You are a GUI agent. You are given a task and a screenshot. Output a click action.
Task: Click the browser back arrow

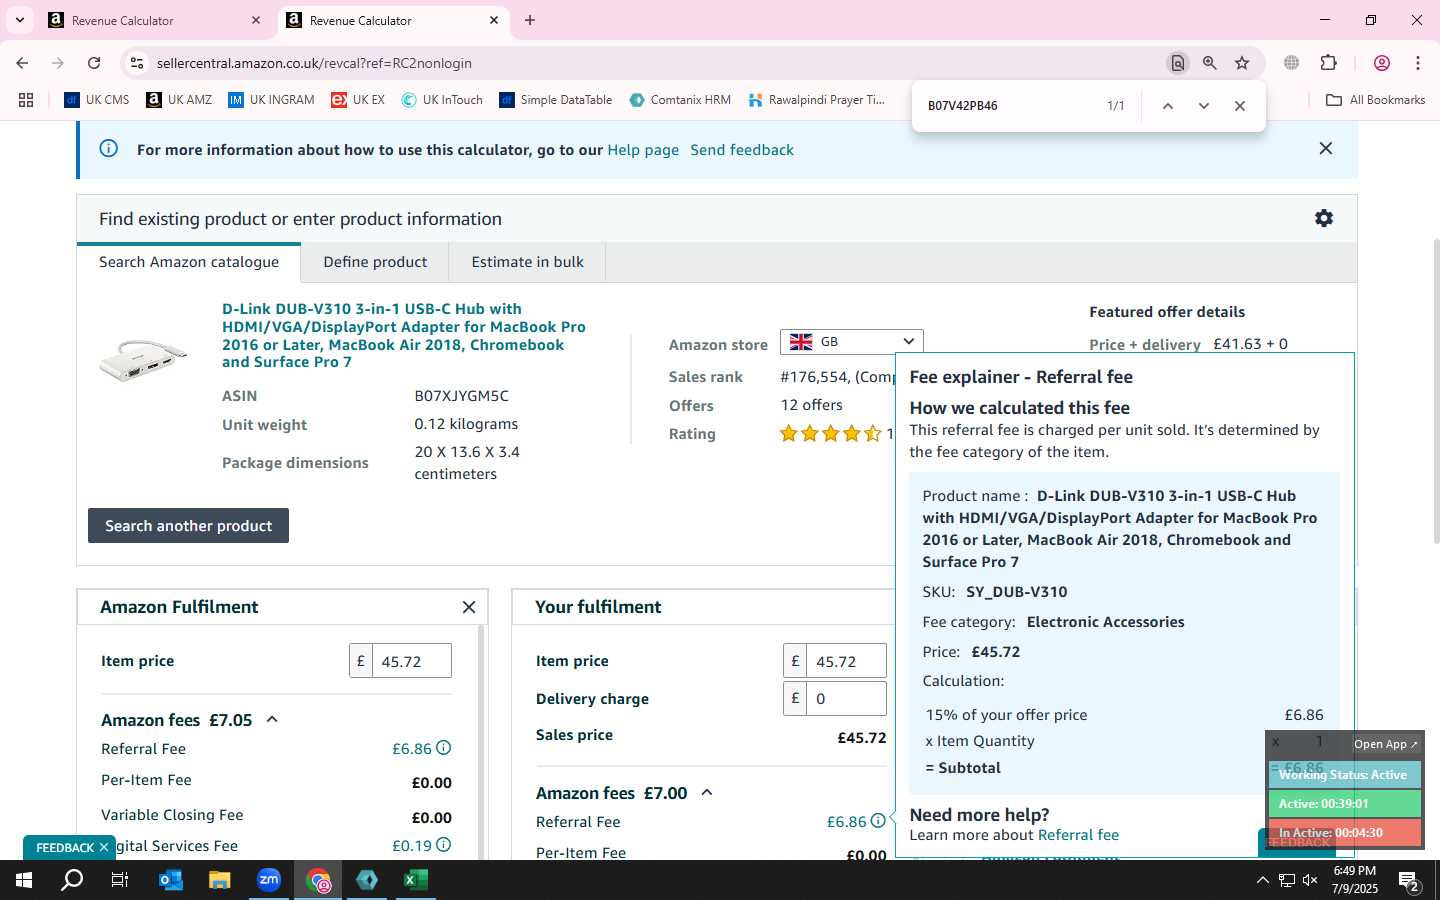[x=22, y=63]
